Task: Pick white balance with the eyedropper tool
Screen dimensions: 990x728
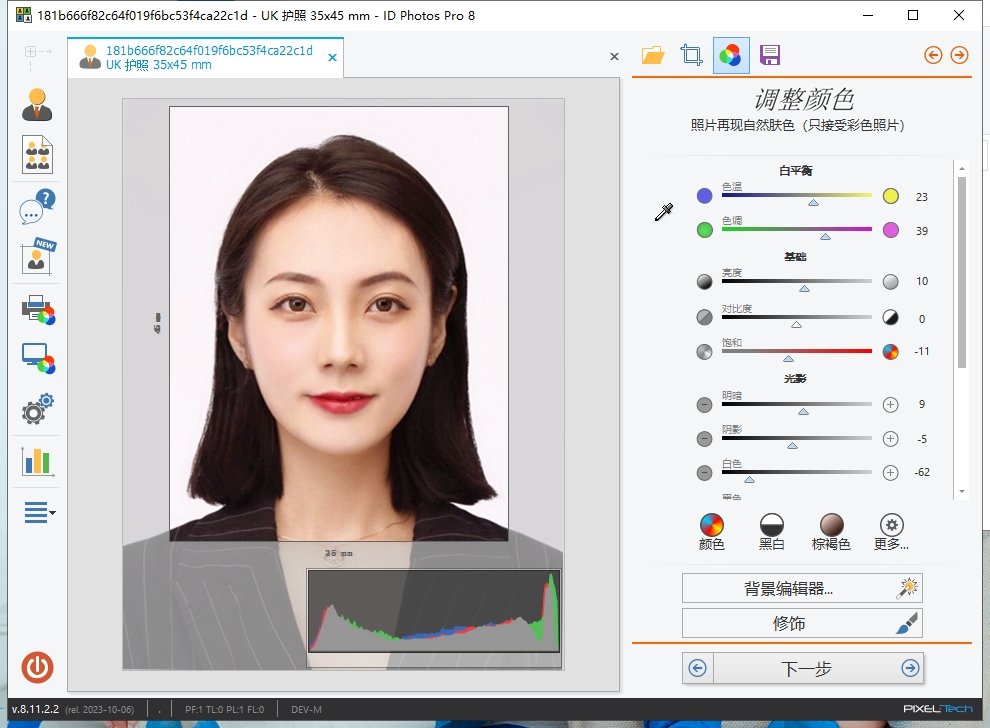Action: (664, 211)
